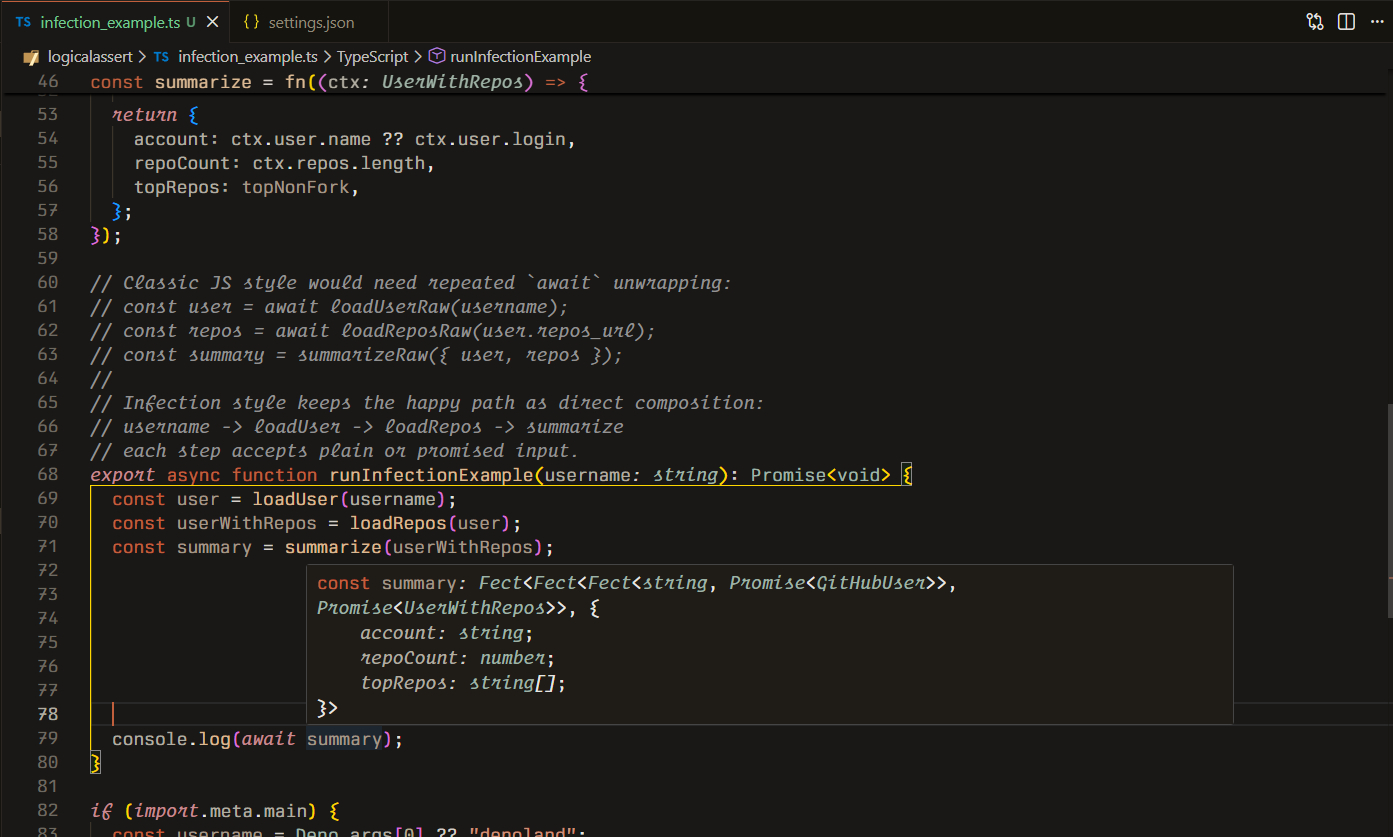Viewport: 1393px width, 837px height.
Task: Click the folder icon beside logicalassert breadcrumb
Action: (x=31, y=57)
